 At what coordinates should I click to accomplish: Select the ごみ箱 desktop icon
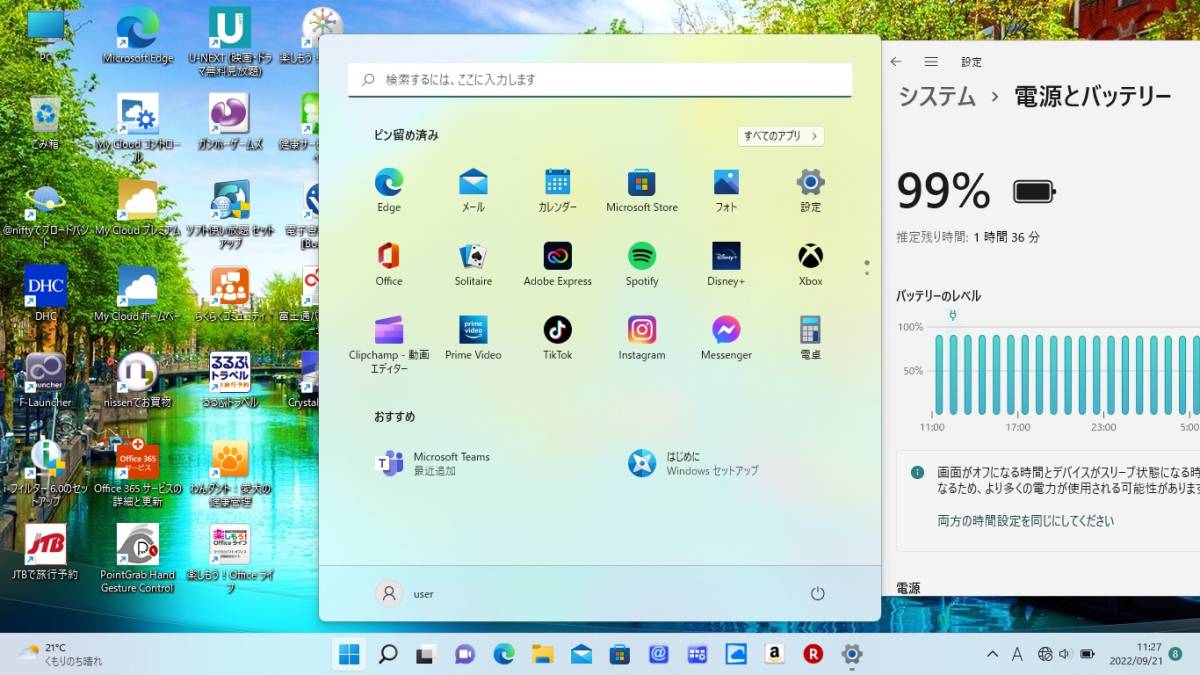tap(45, 122)
